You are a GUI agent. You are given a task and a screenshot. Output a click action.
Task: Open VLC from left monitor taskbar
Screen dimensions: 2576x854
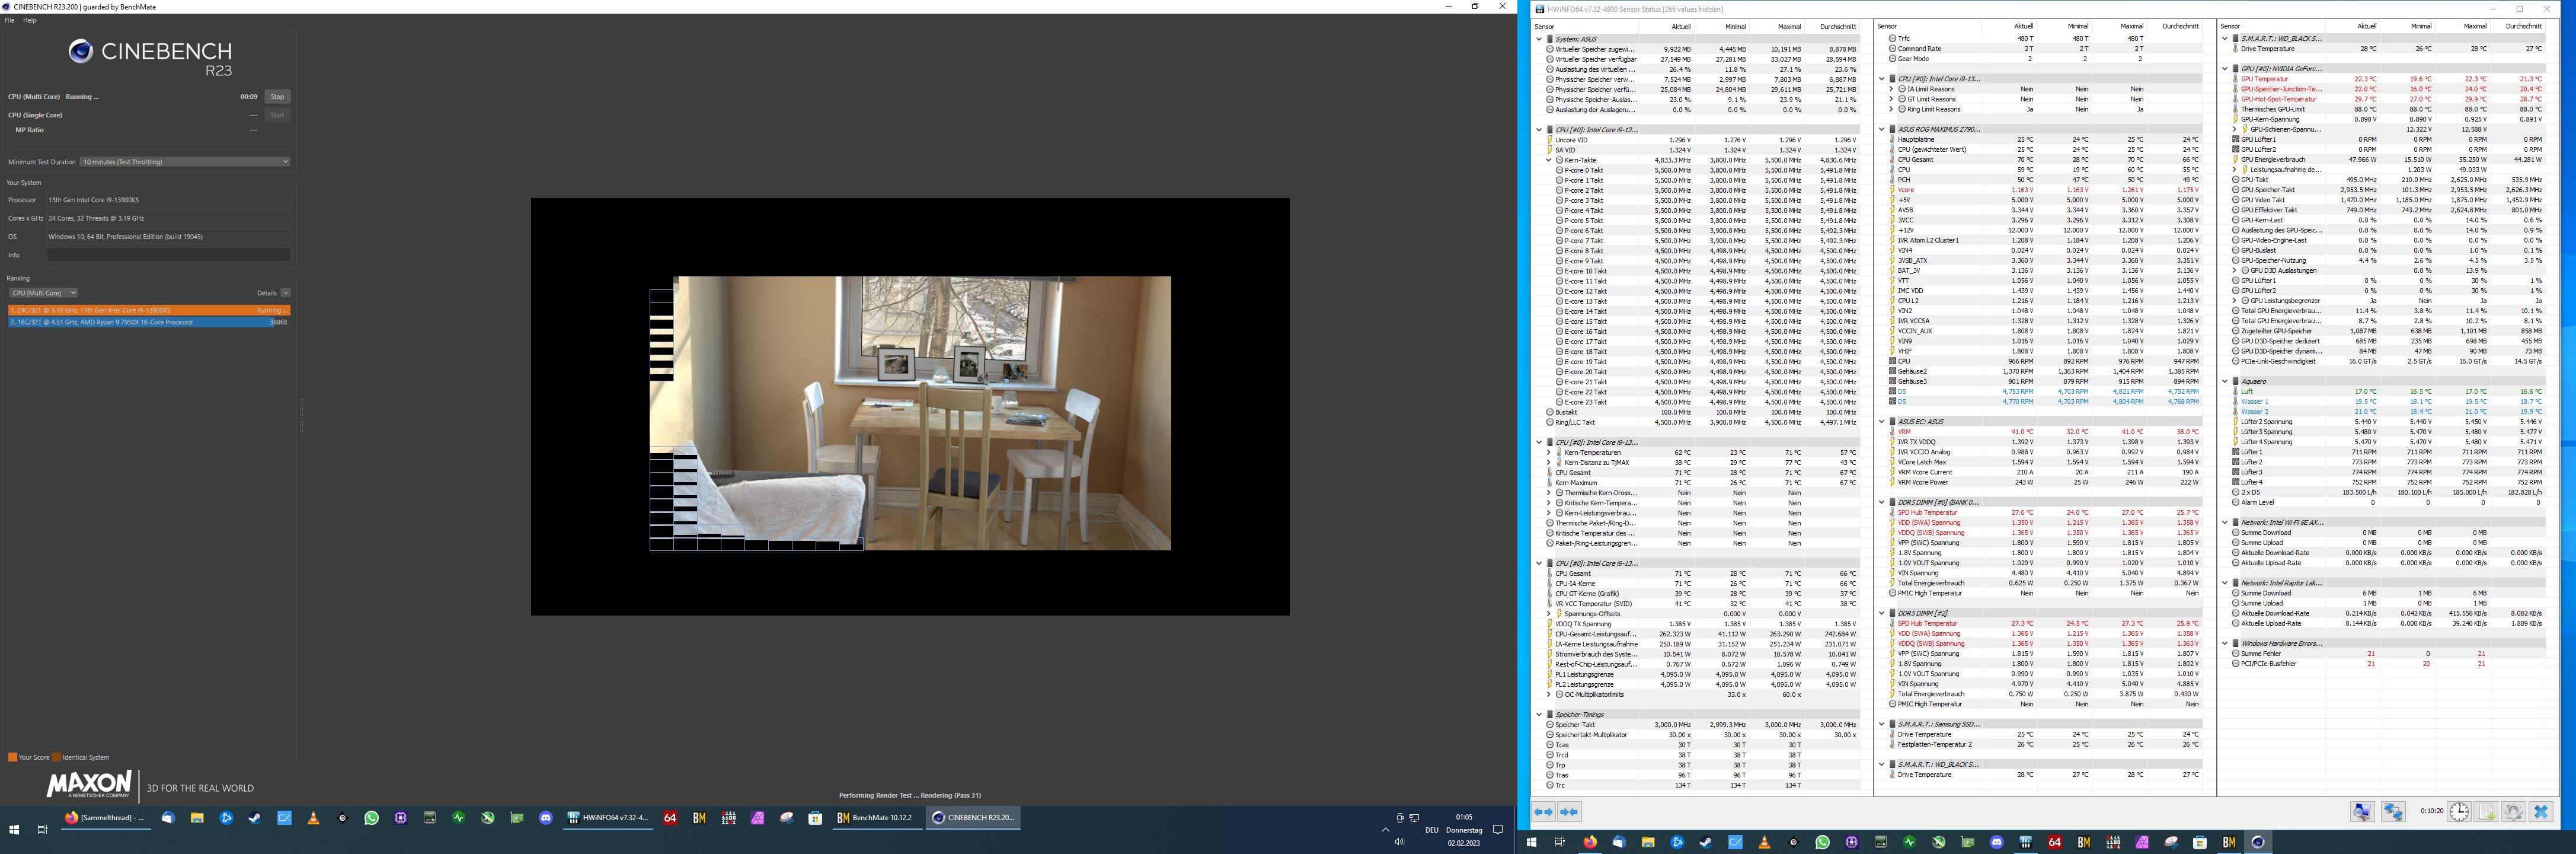point(313,818)
